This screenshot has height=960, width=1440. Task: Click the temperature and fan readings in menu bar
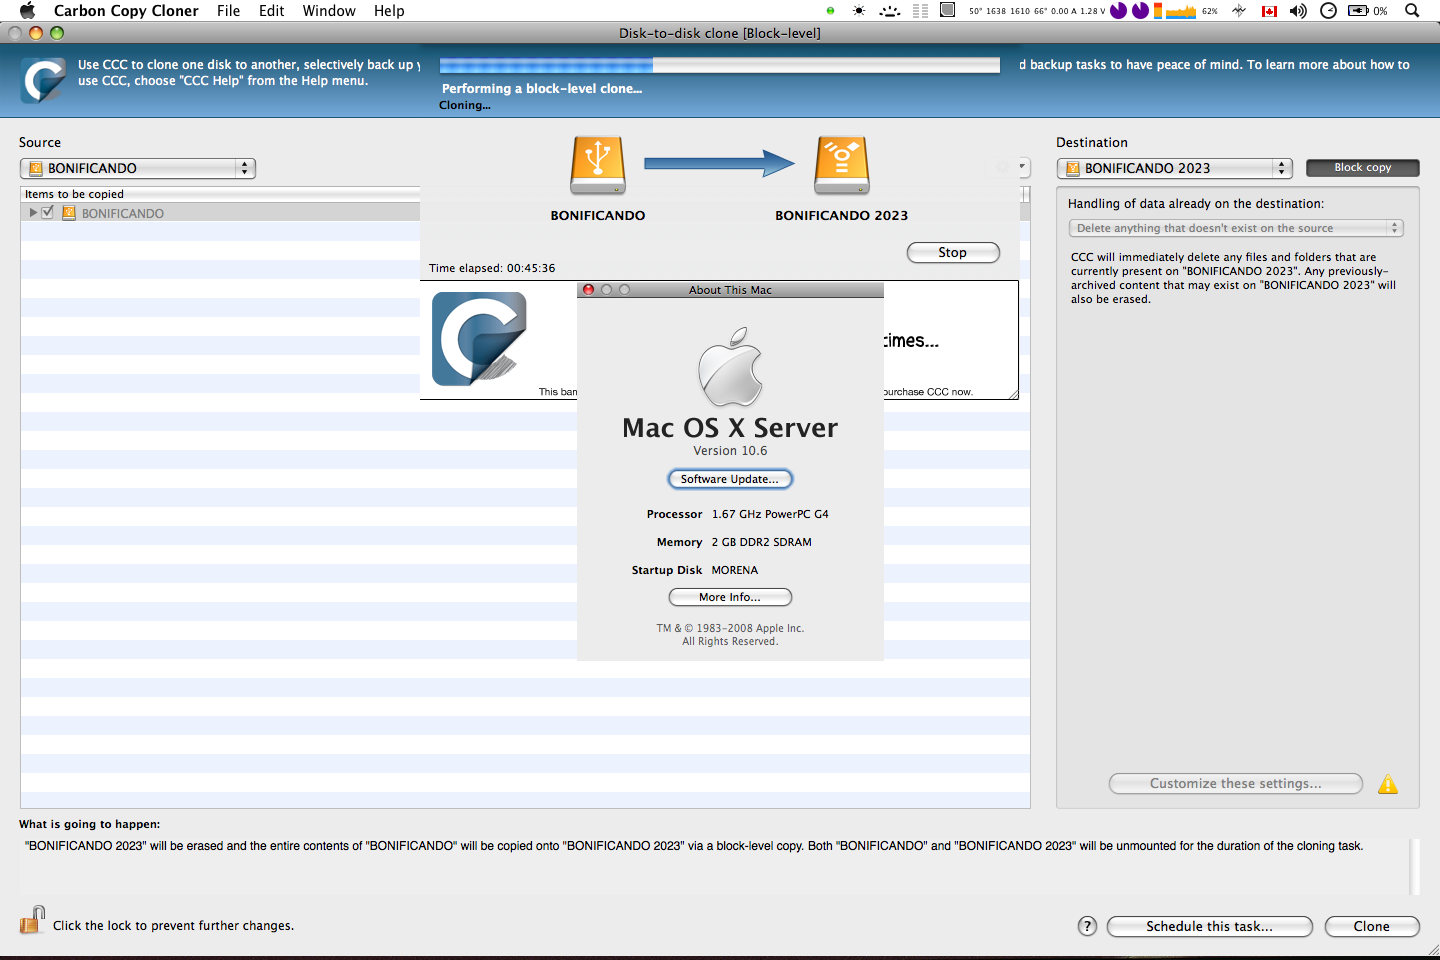[1037, 11]
